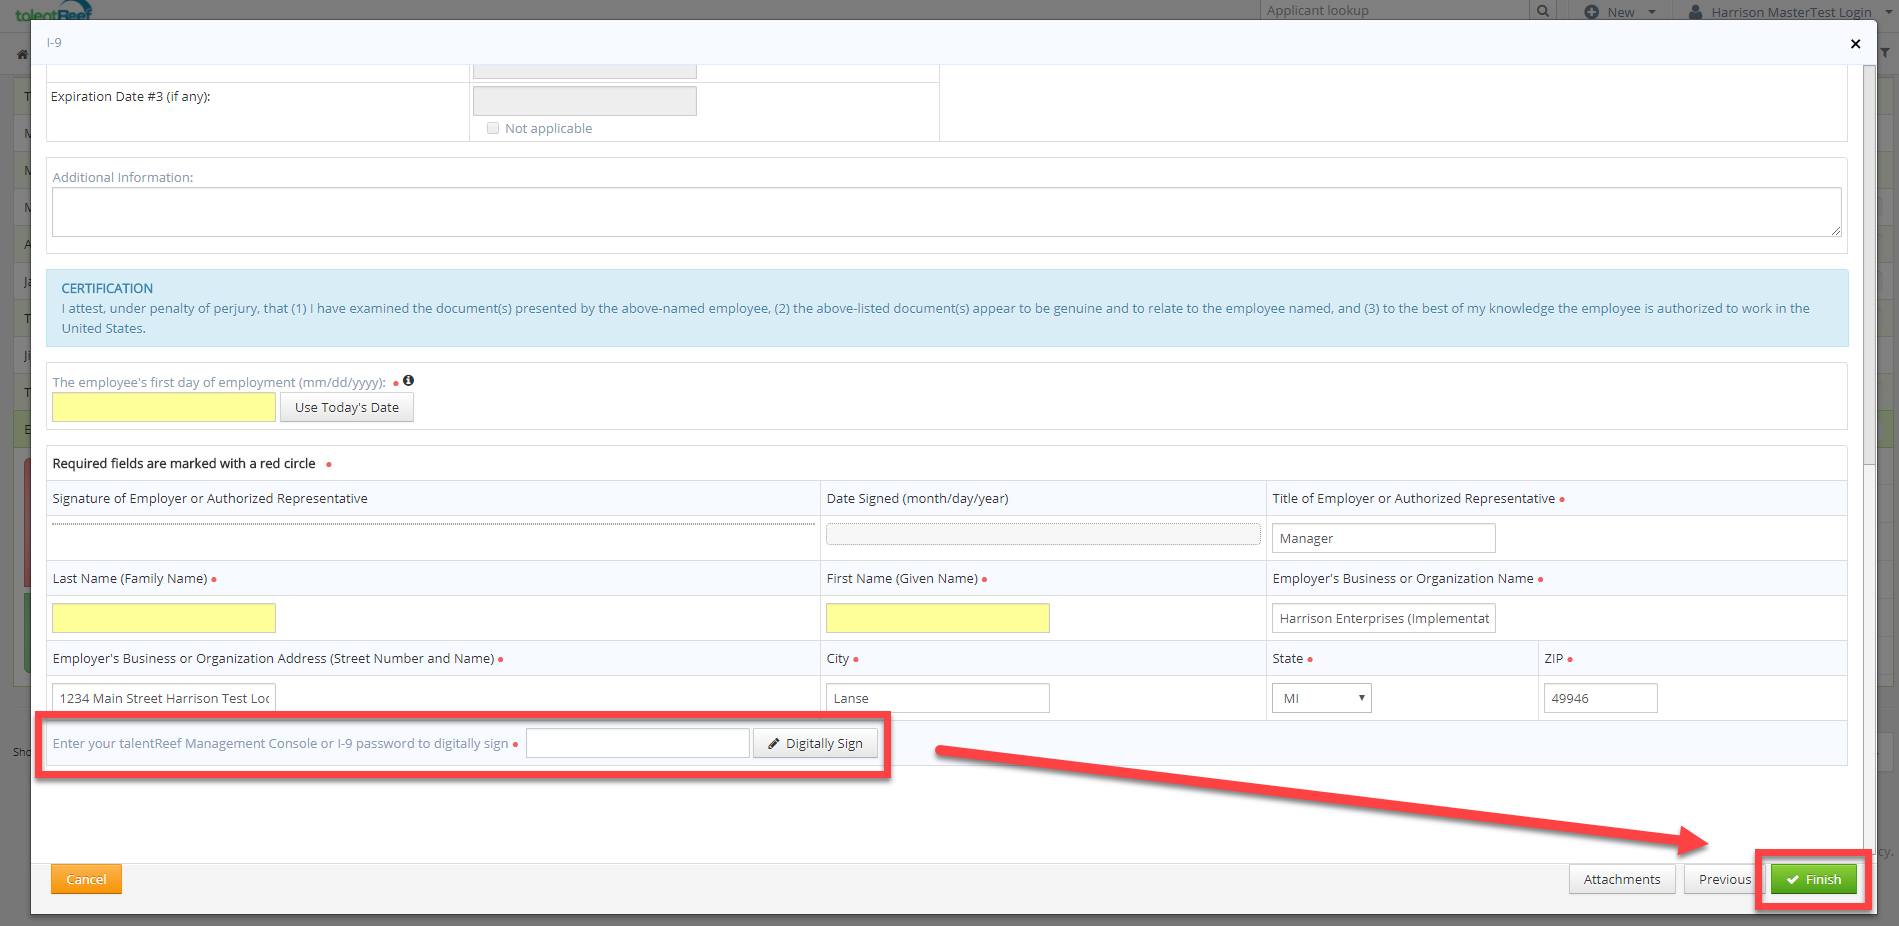This screenshot has height=926, width=1899.
Task: Click the user profile silhouette icon
Action: coord(1695,12)
